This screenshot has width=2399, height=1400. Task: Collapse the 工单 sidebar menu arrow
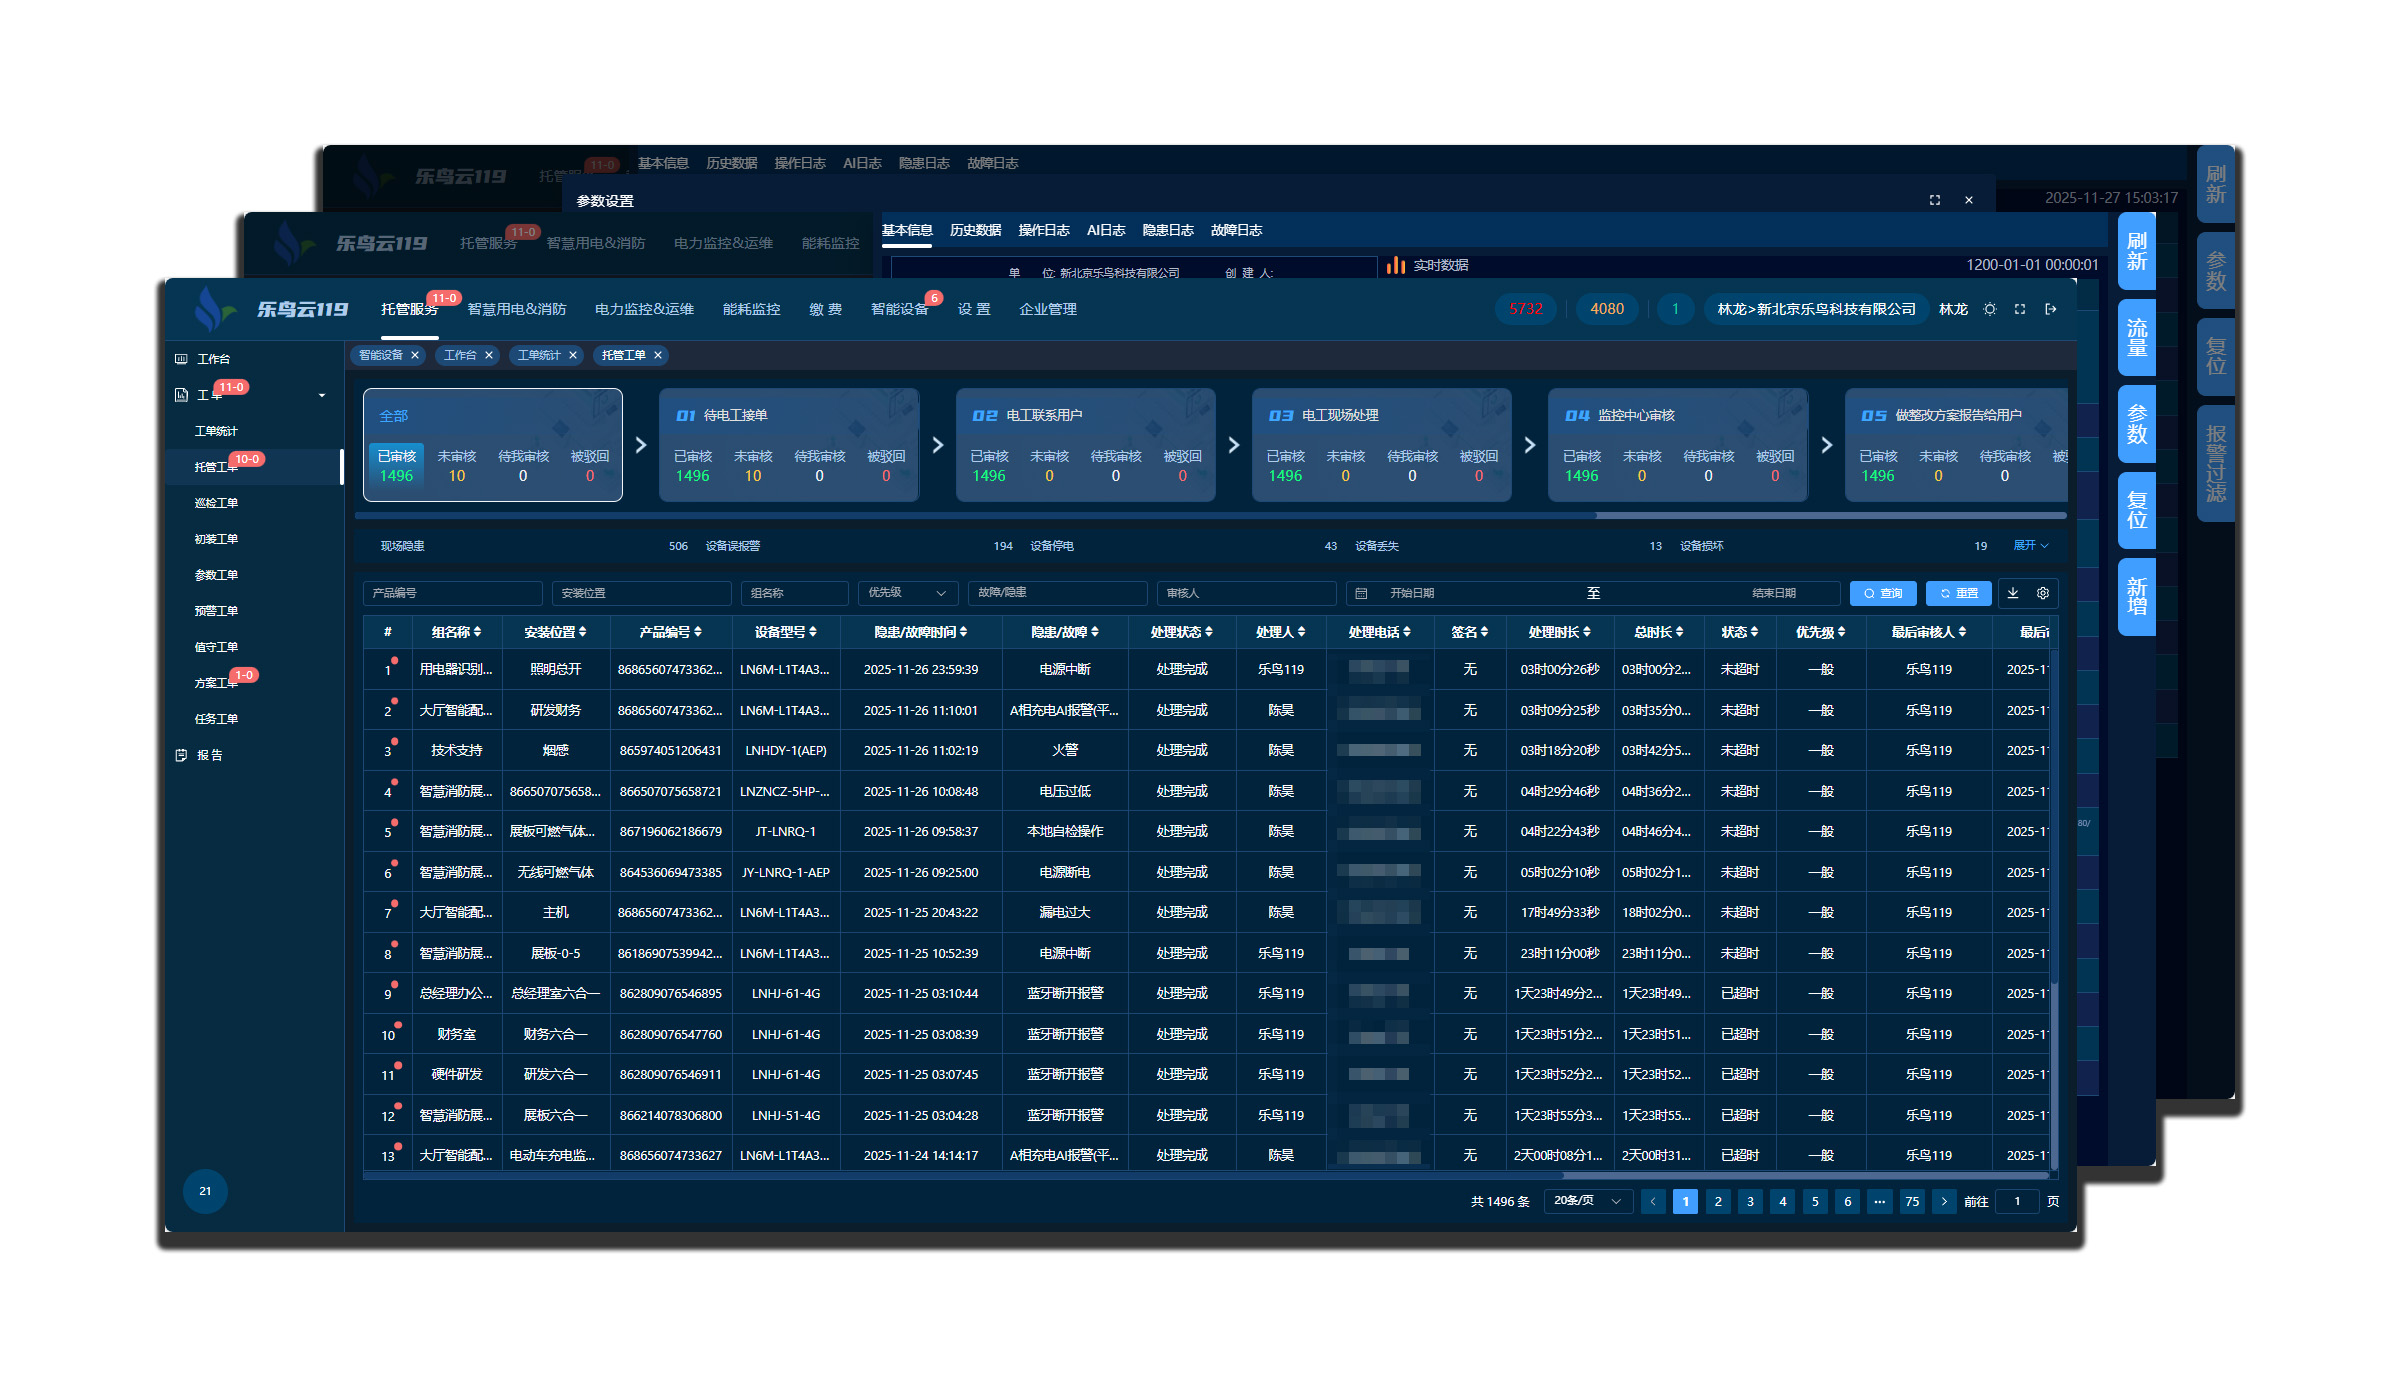(322, 395)
